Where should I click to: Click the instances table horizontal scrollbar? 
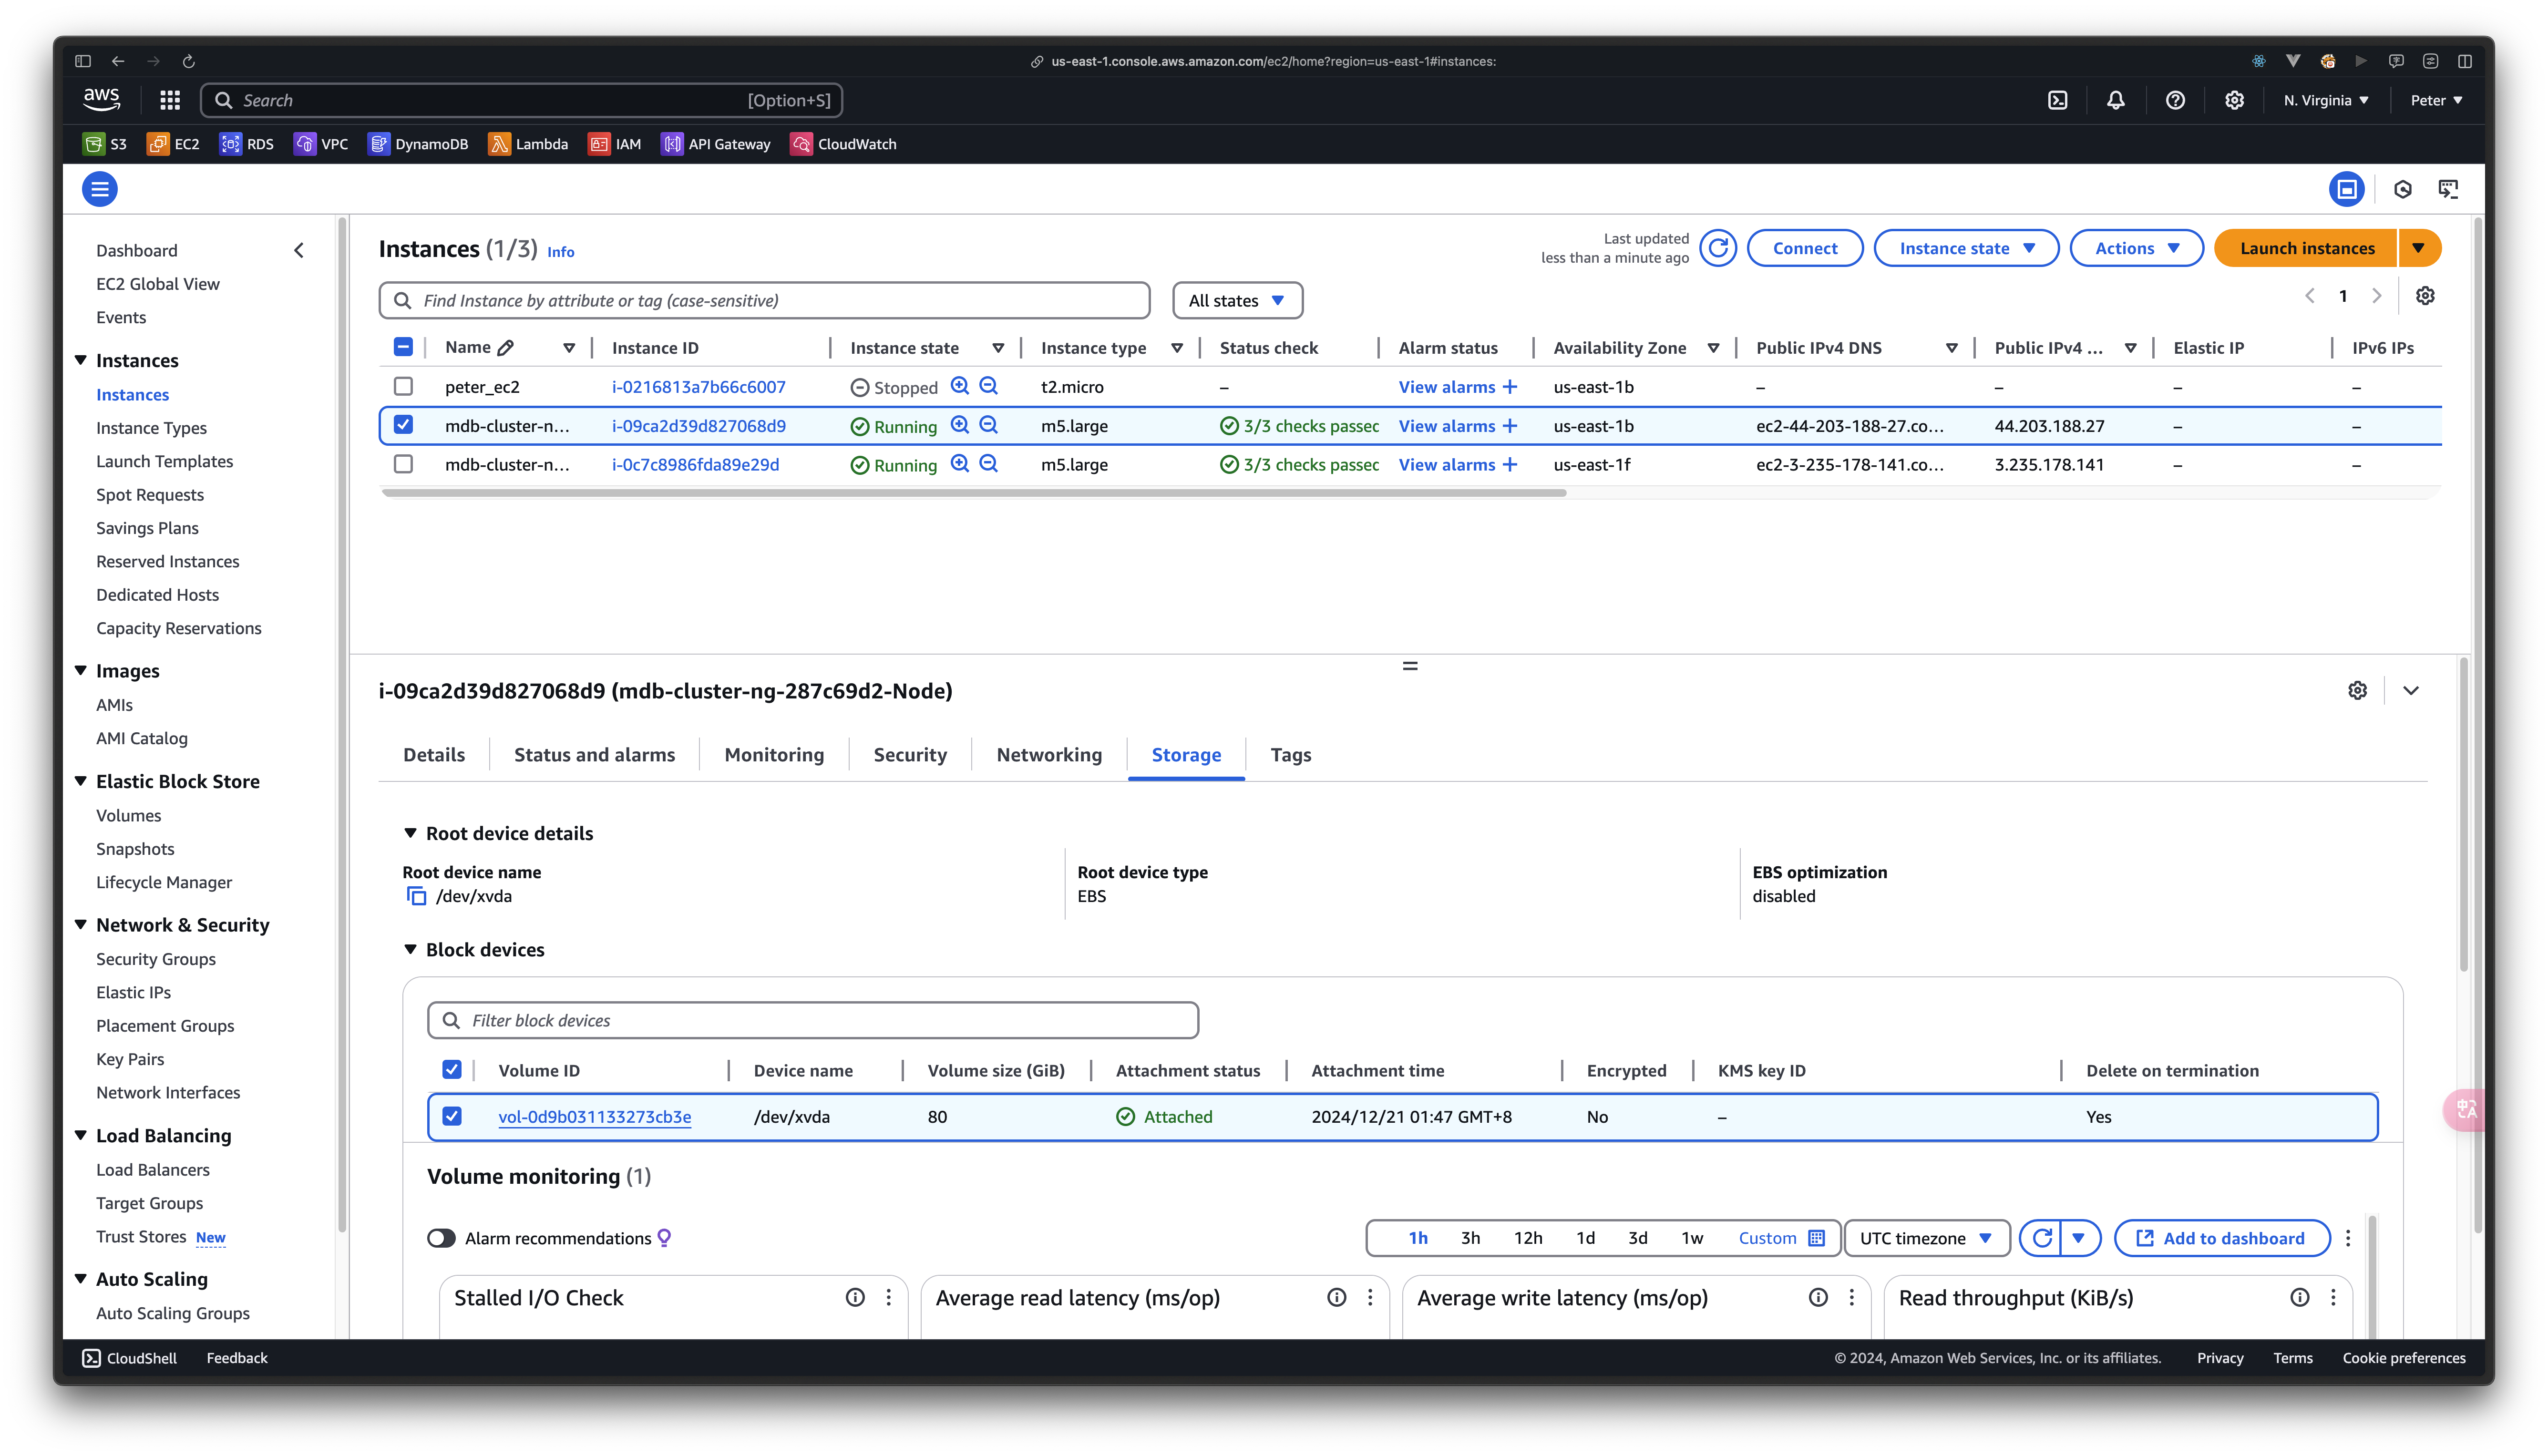click(x=973, y=493)
